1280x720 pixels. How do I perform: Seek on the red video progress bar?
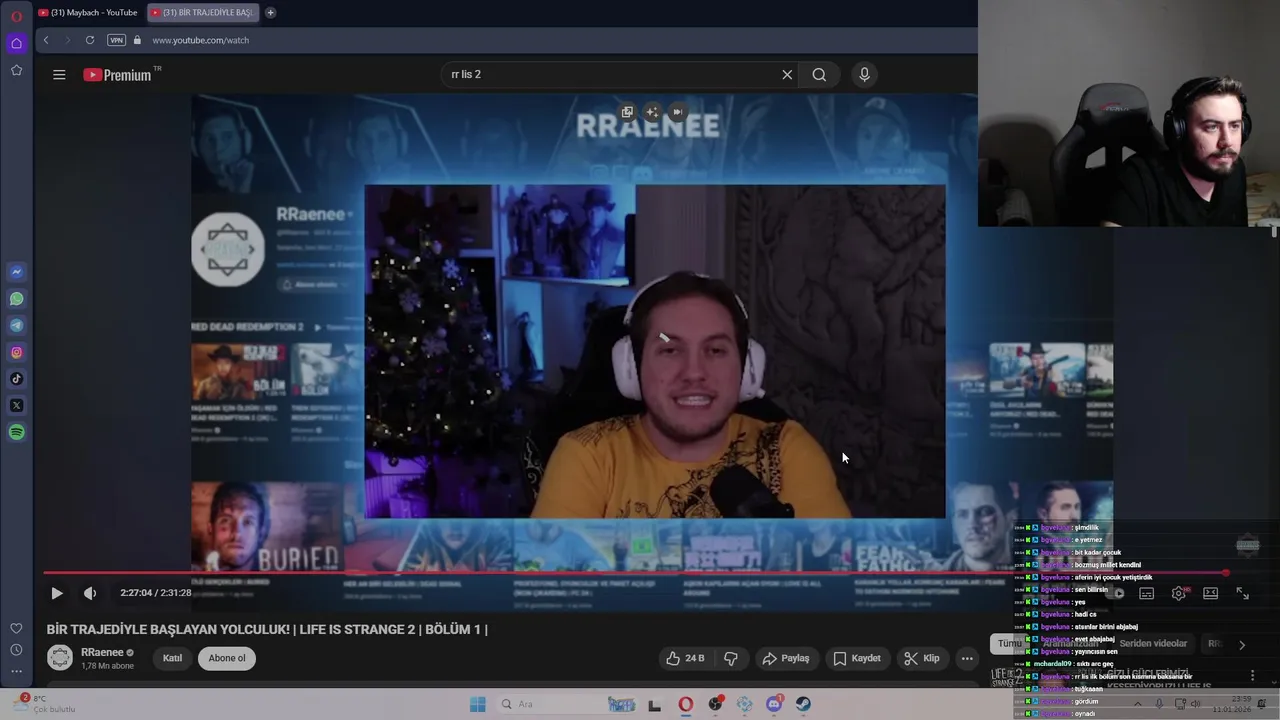pyautogui.click(x=635, y=573)
